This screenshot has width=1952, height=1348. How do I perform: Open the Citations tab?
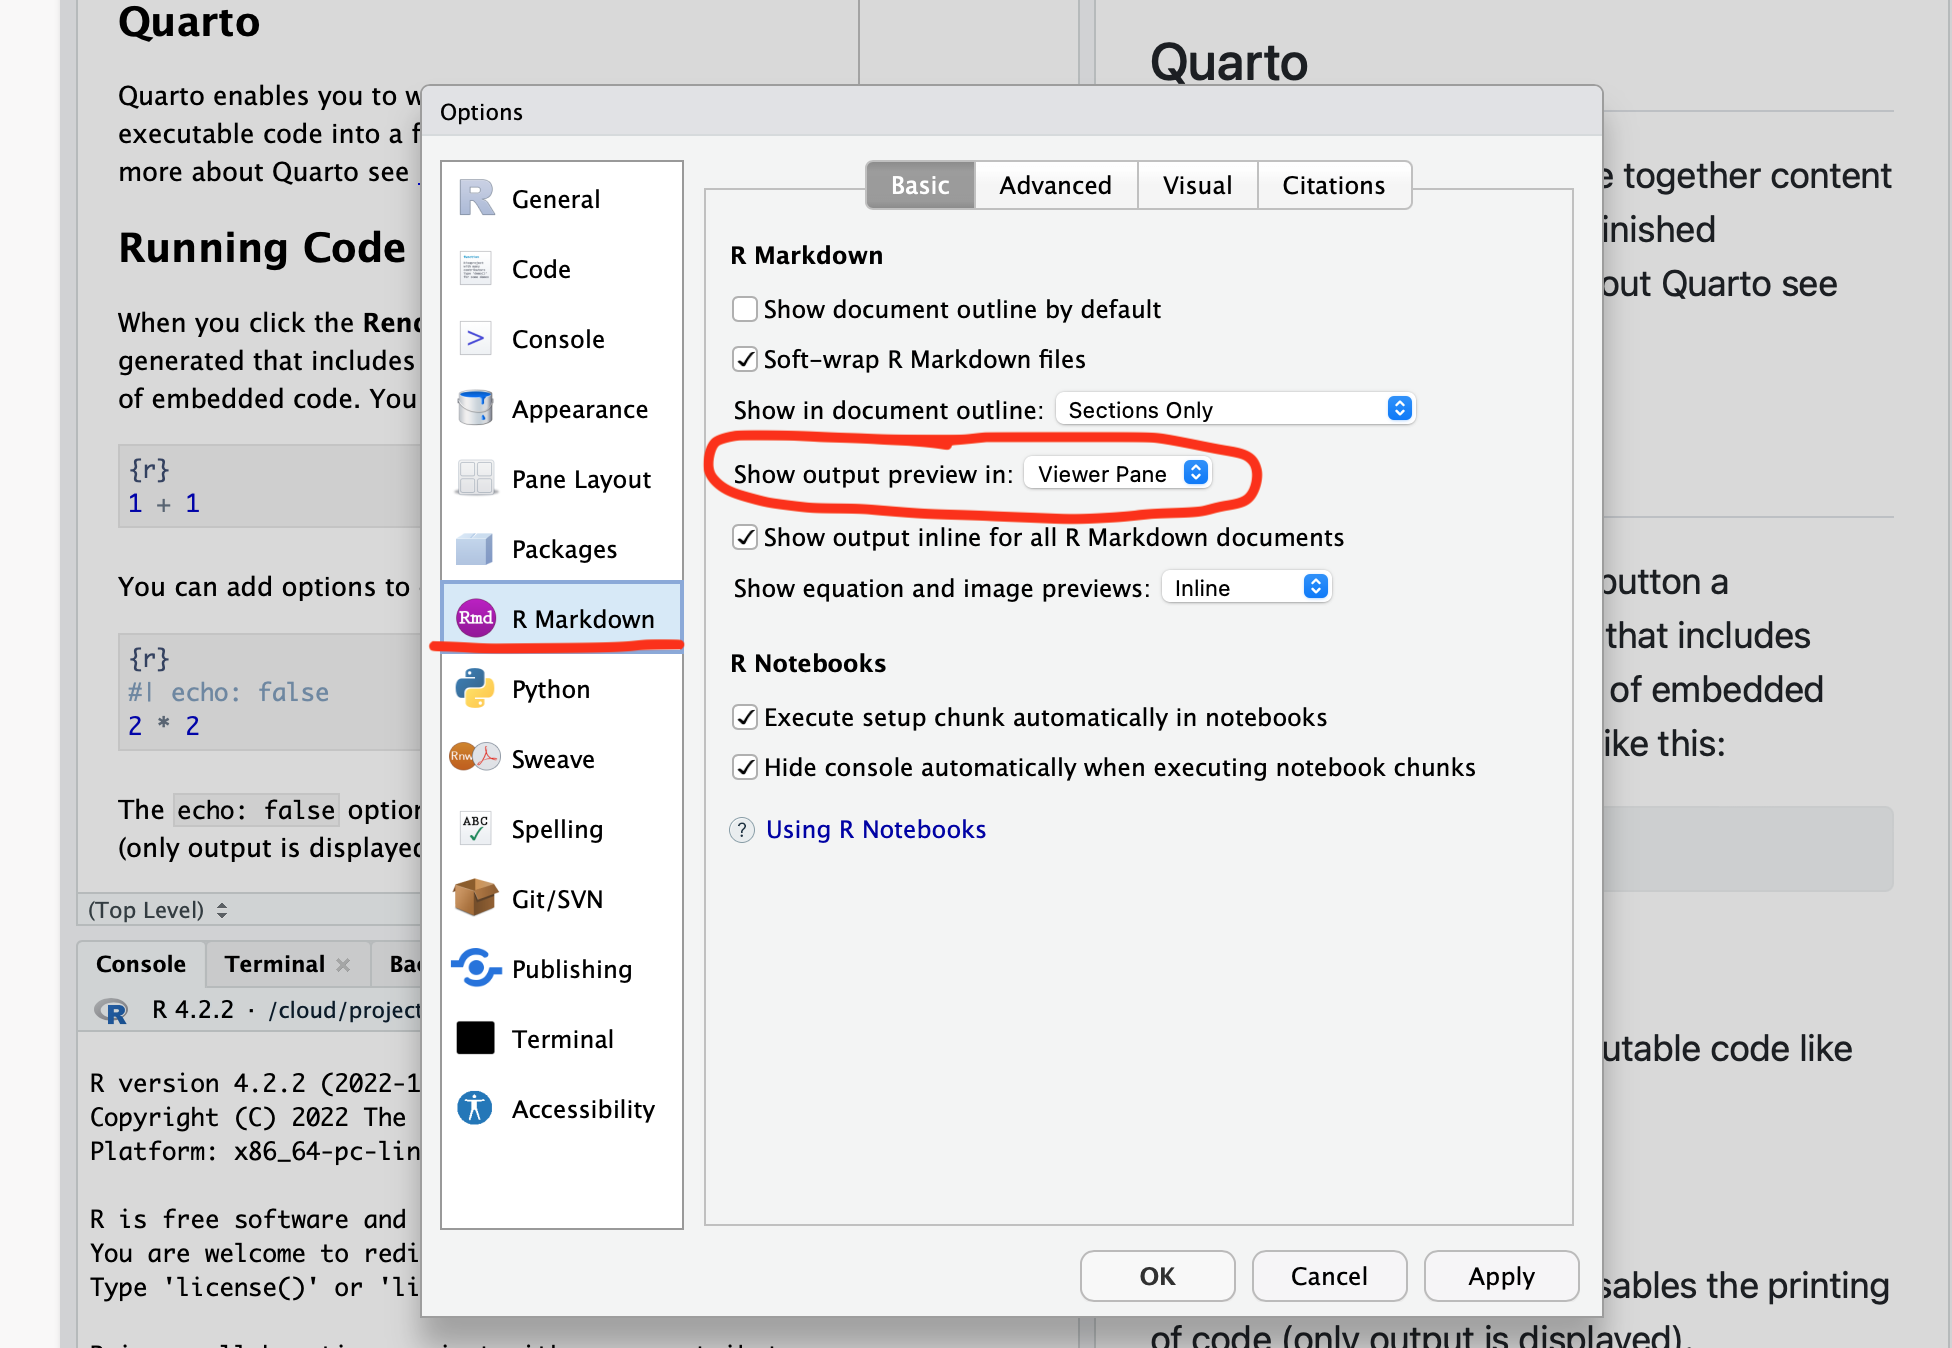pos(1334,185)
